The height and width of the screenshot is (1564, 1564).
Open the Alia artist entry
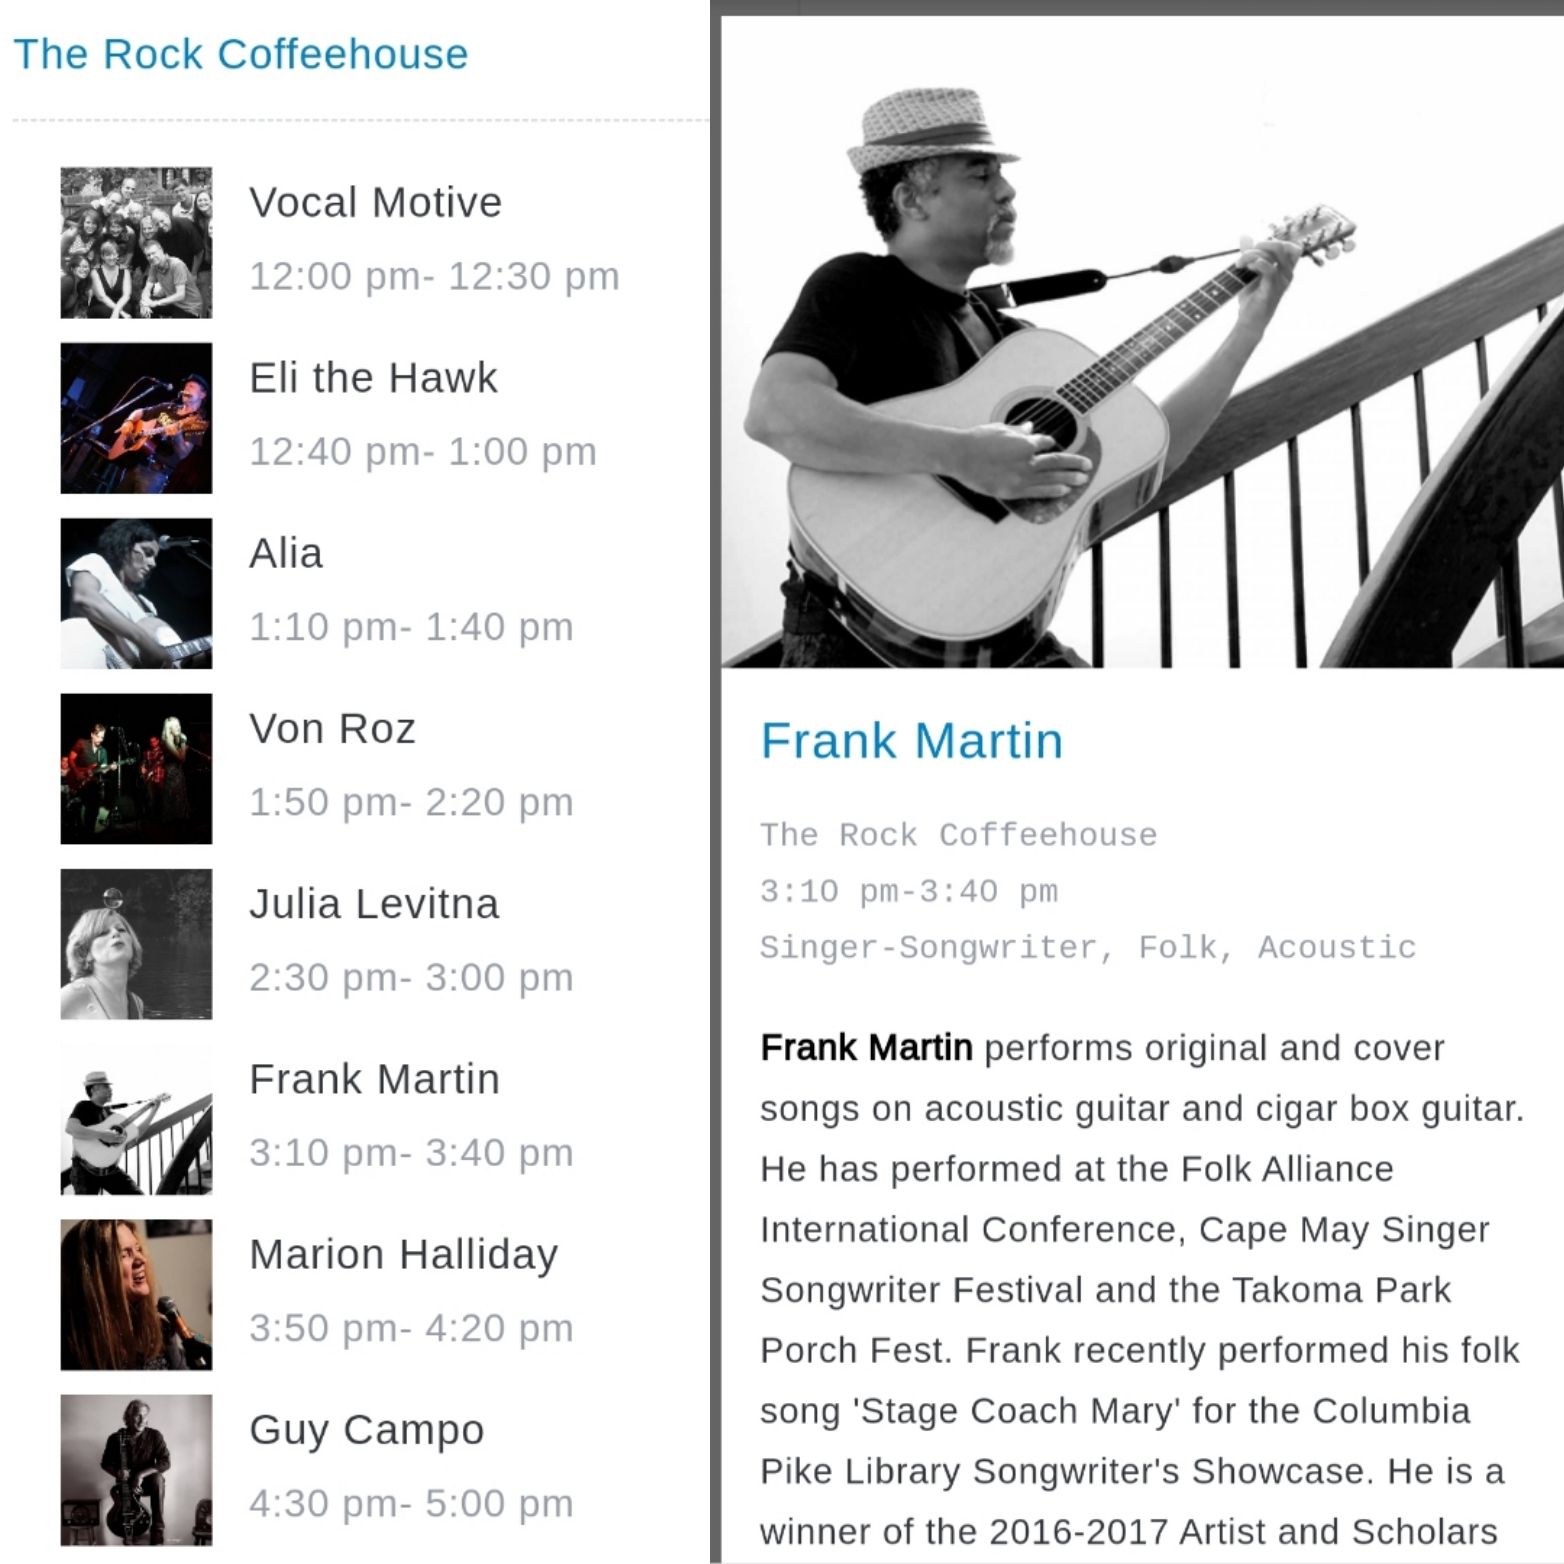(286, 553)
